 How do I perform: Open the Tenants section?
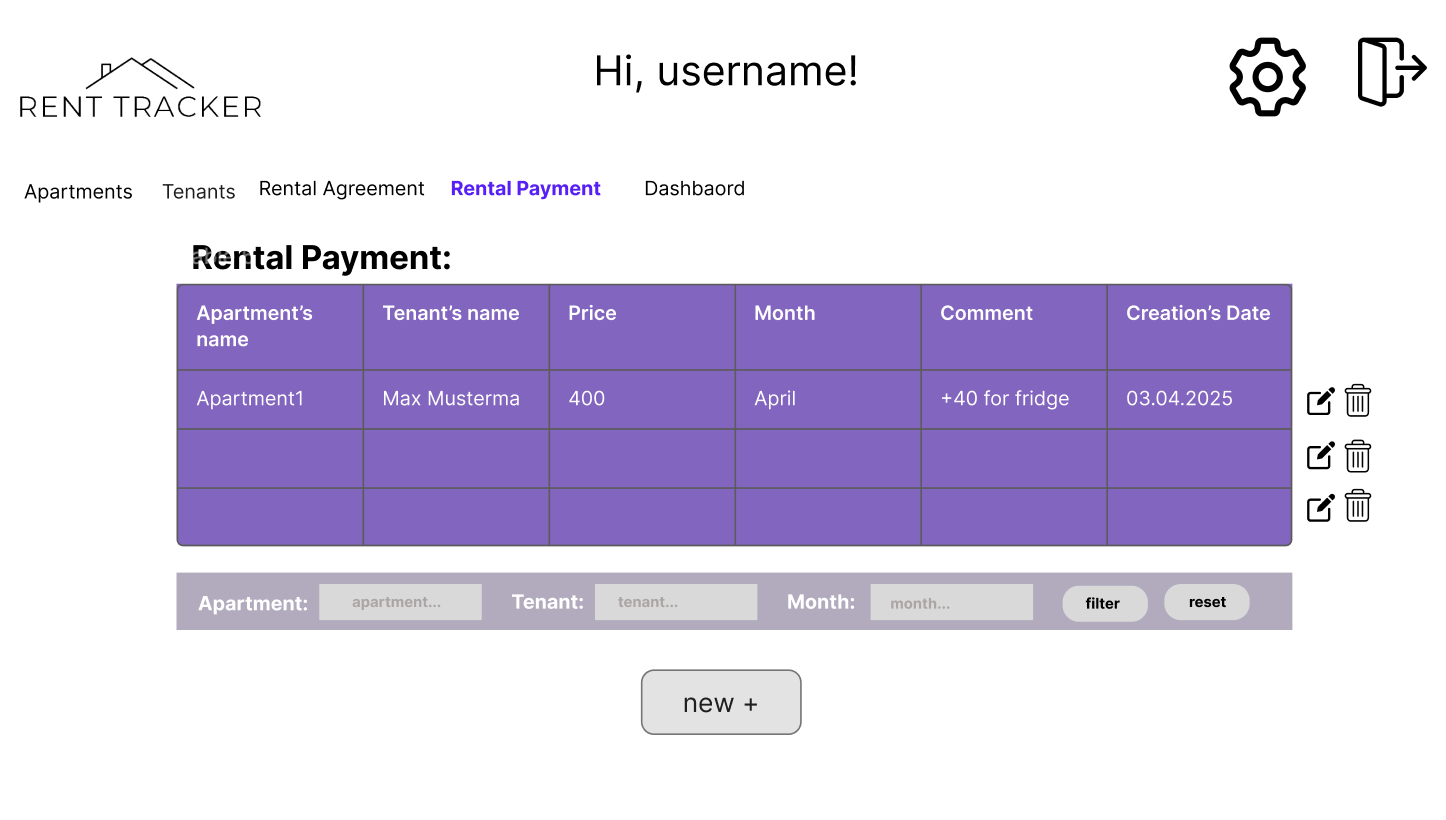click(x=198, y=191)
